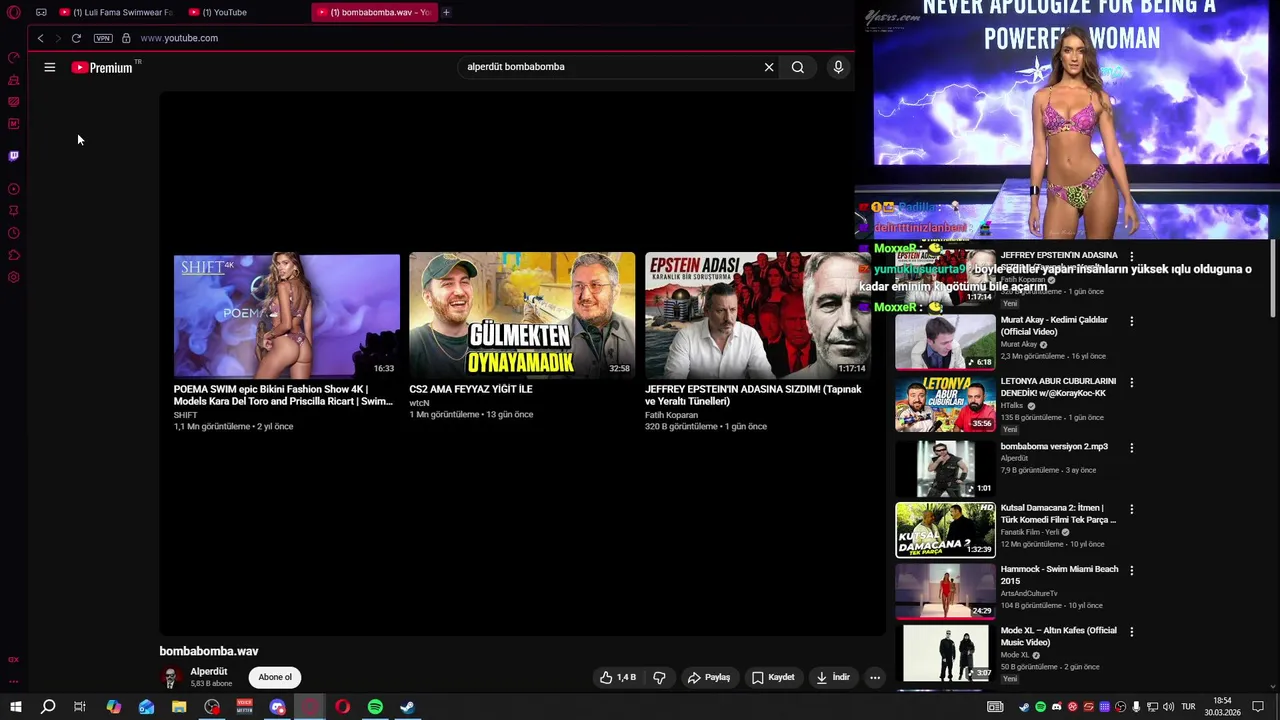Go to YouTube Premium home logo
Viewport: 1280px width, 720px height.
(104, 67)
